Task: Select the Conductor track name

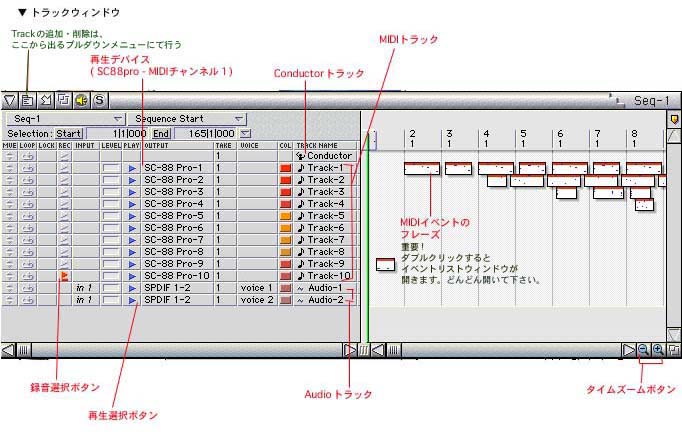Action: point(328,156)
